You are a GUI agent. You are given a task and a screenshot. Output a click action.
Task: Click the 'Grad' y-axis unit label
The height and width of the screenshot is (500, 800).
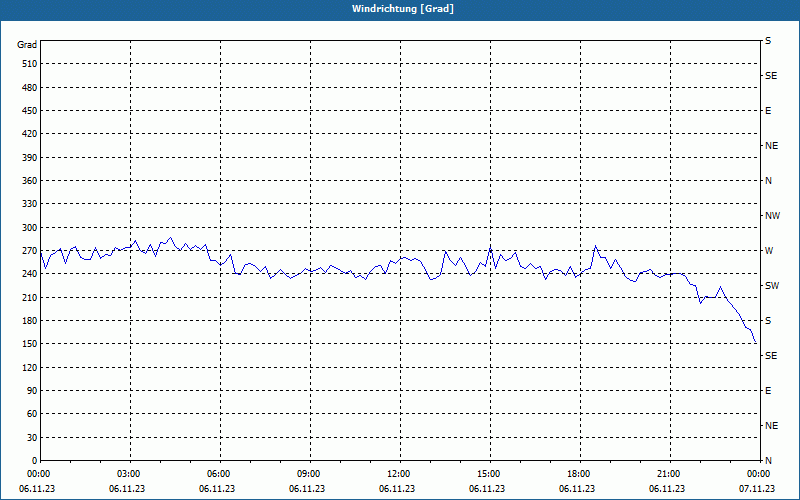click(27, 45)
